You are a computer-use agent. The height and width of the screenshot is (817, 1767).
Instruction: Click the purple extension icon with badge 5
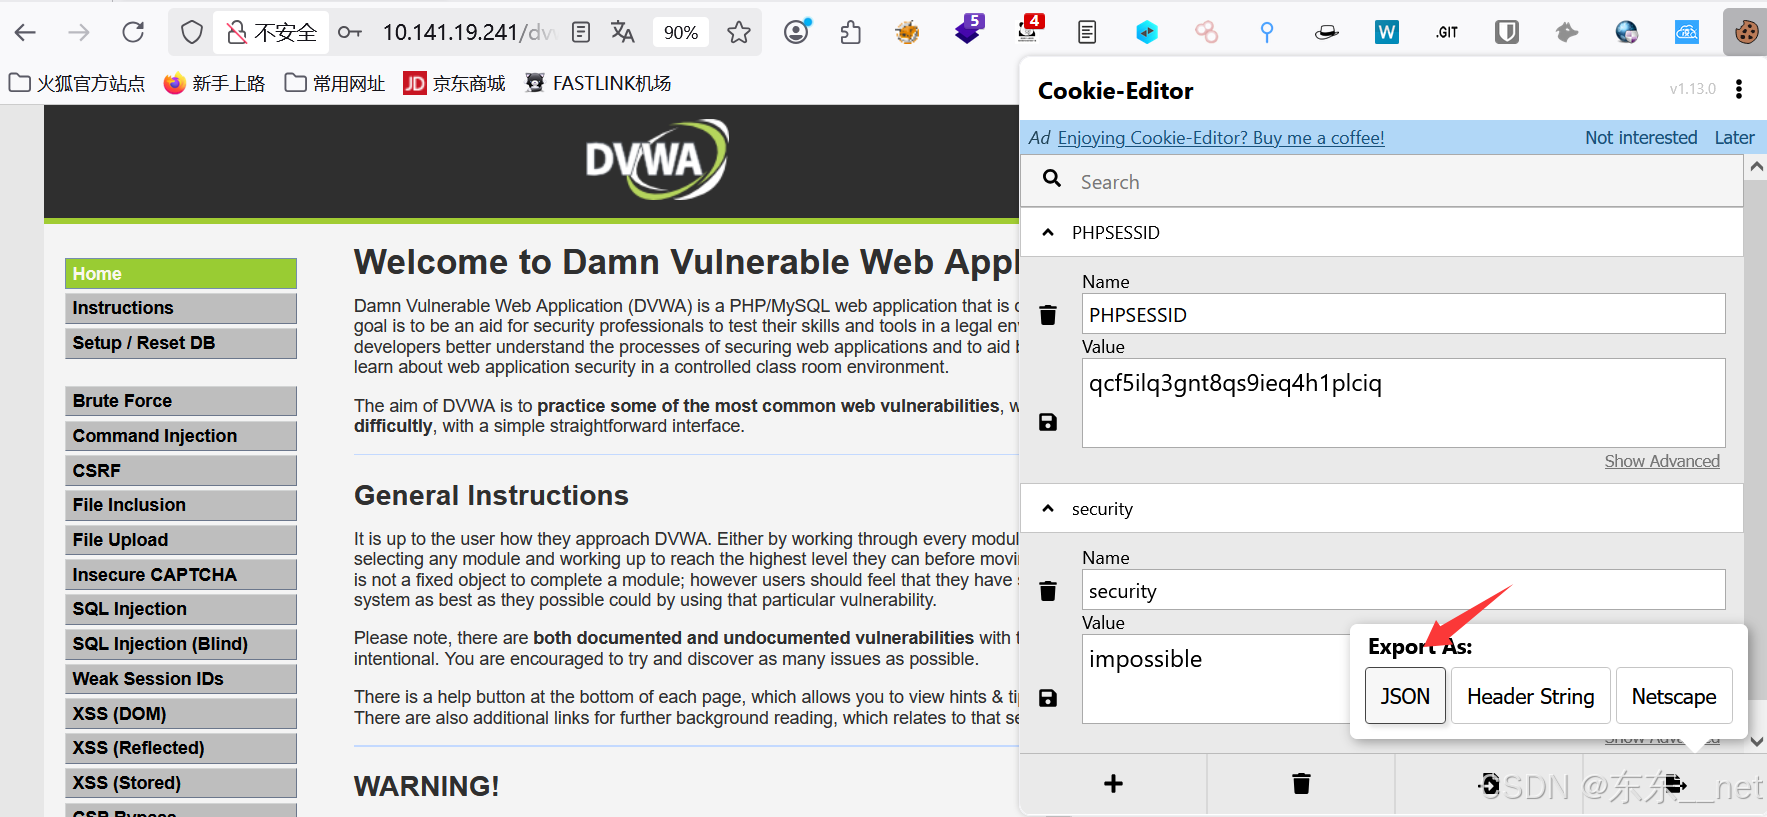pos(969,30)
